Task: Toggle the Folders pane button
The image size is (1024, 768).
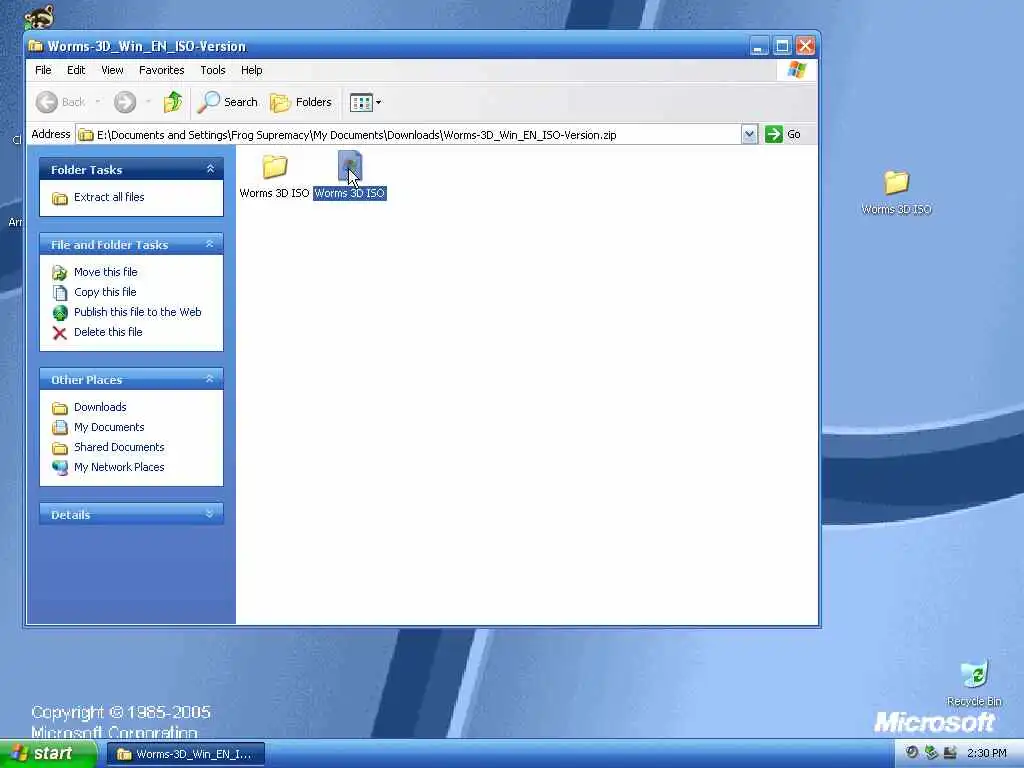Action: pyautogui.click(x=301, y=102)
